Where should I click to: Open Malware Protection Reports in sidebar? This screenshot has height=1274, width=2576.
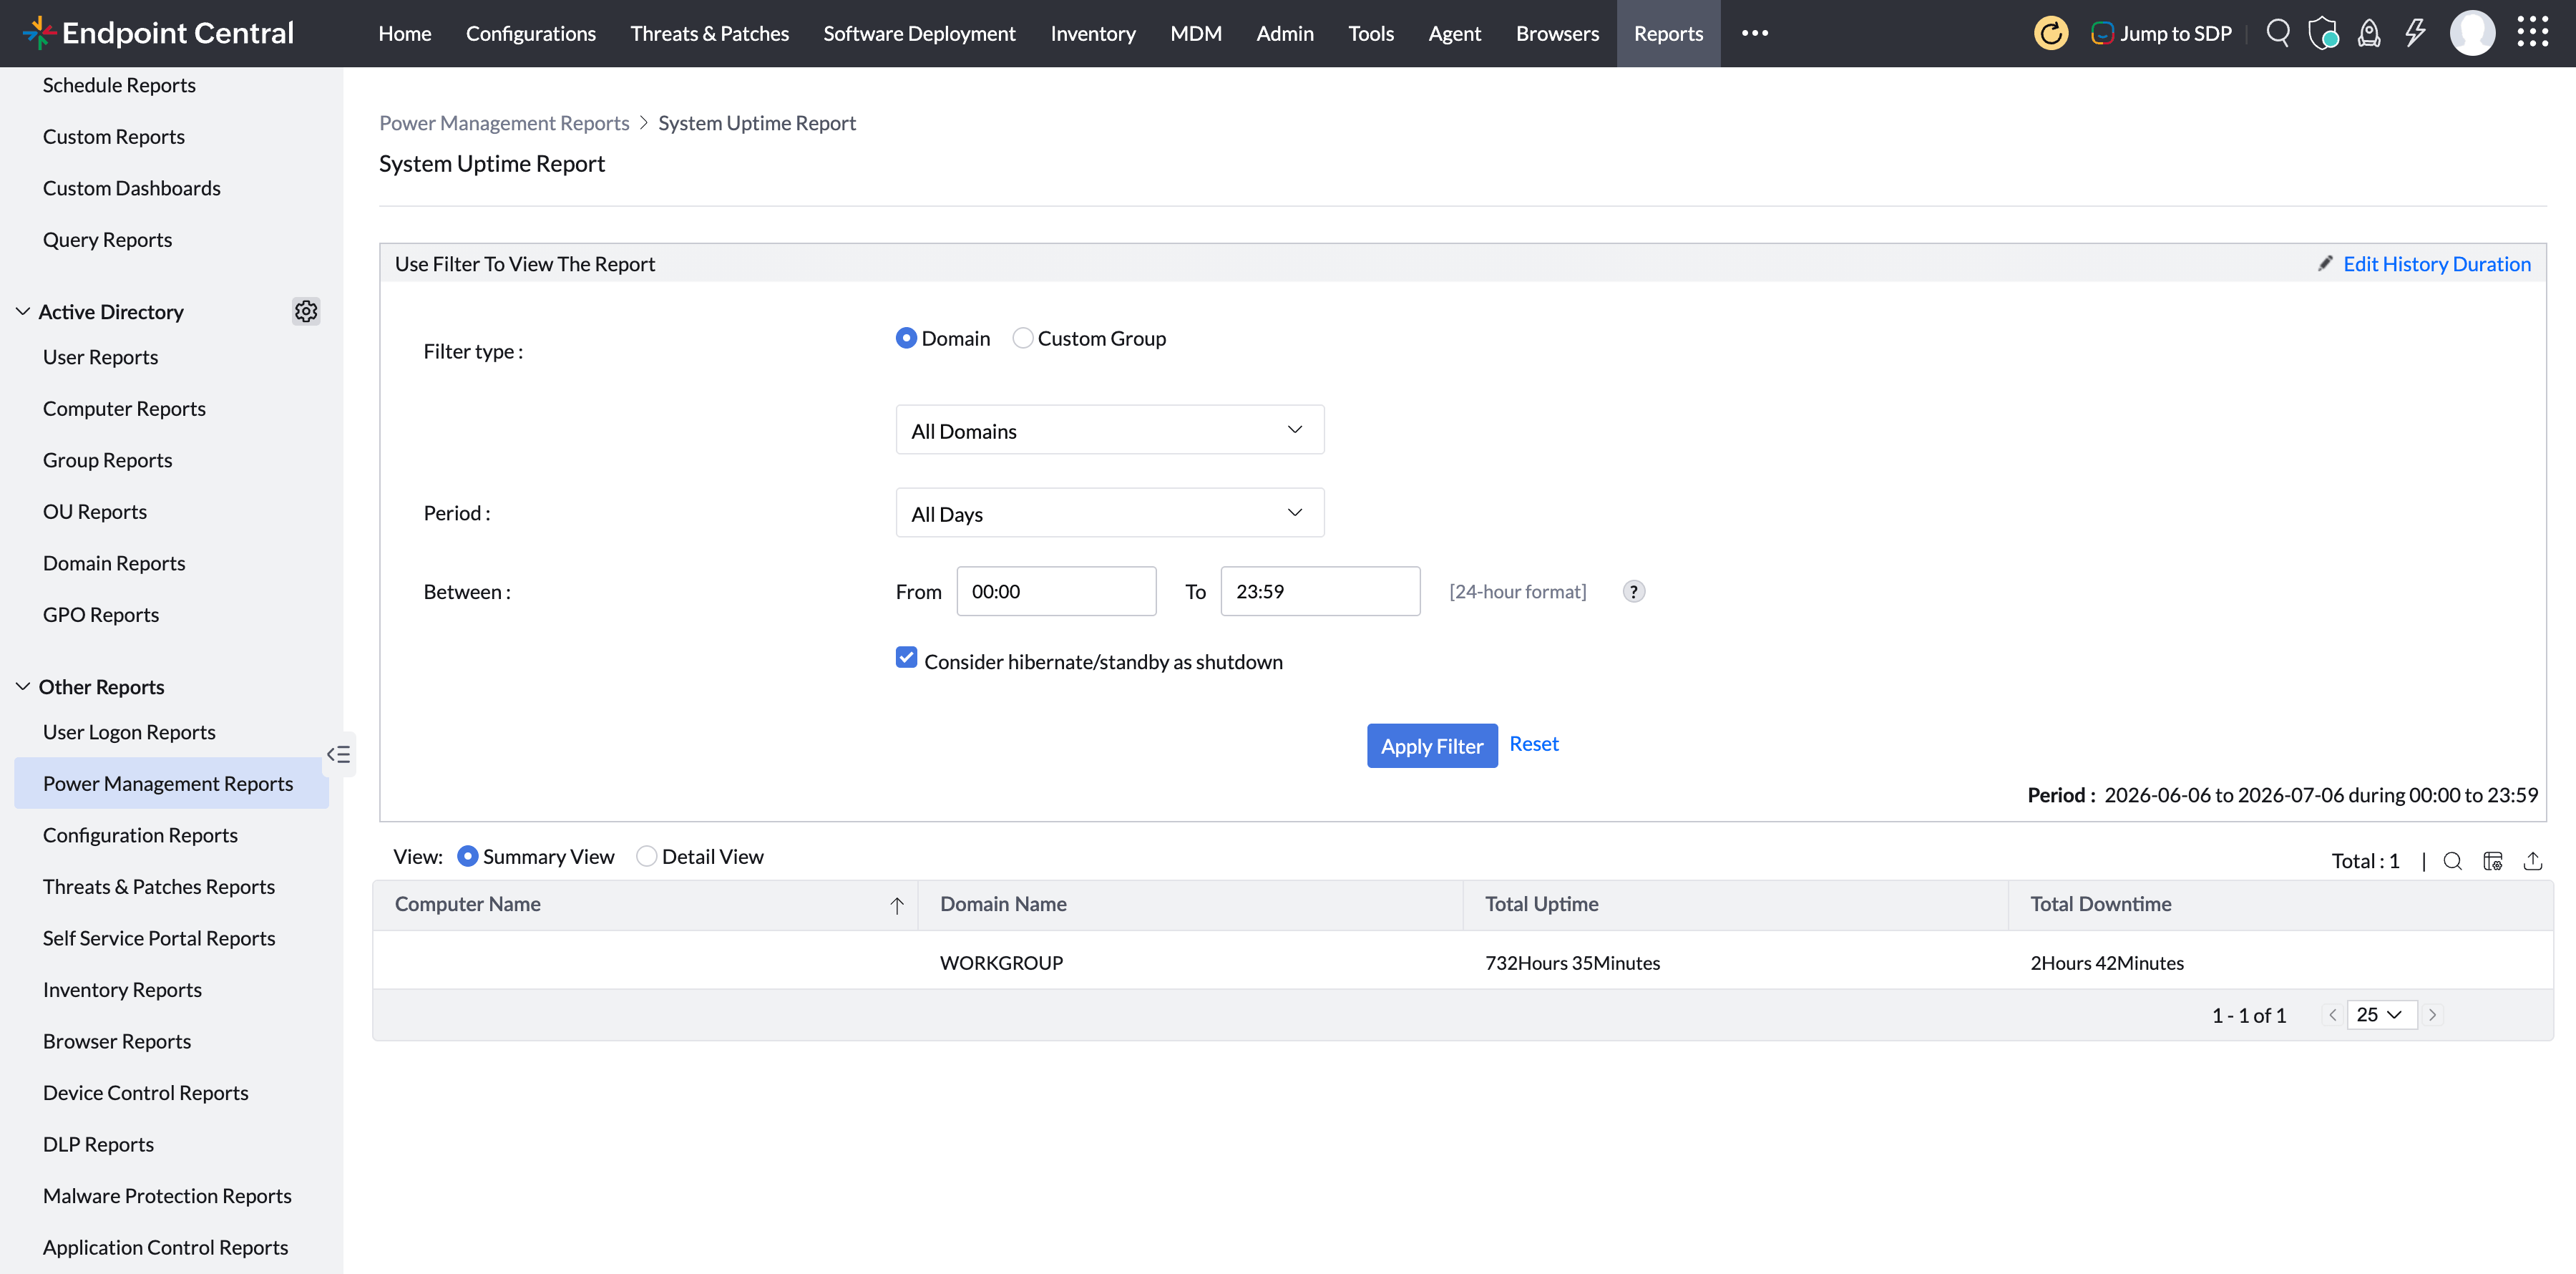point(167,1196)
